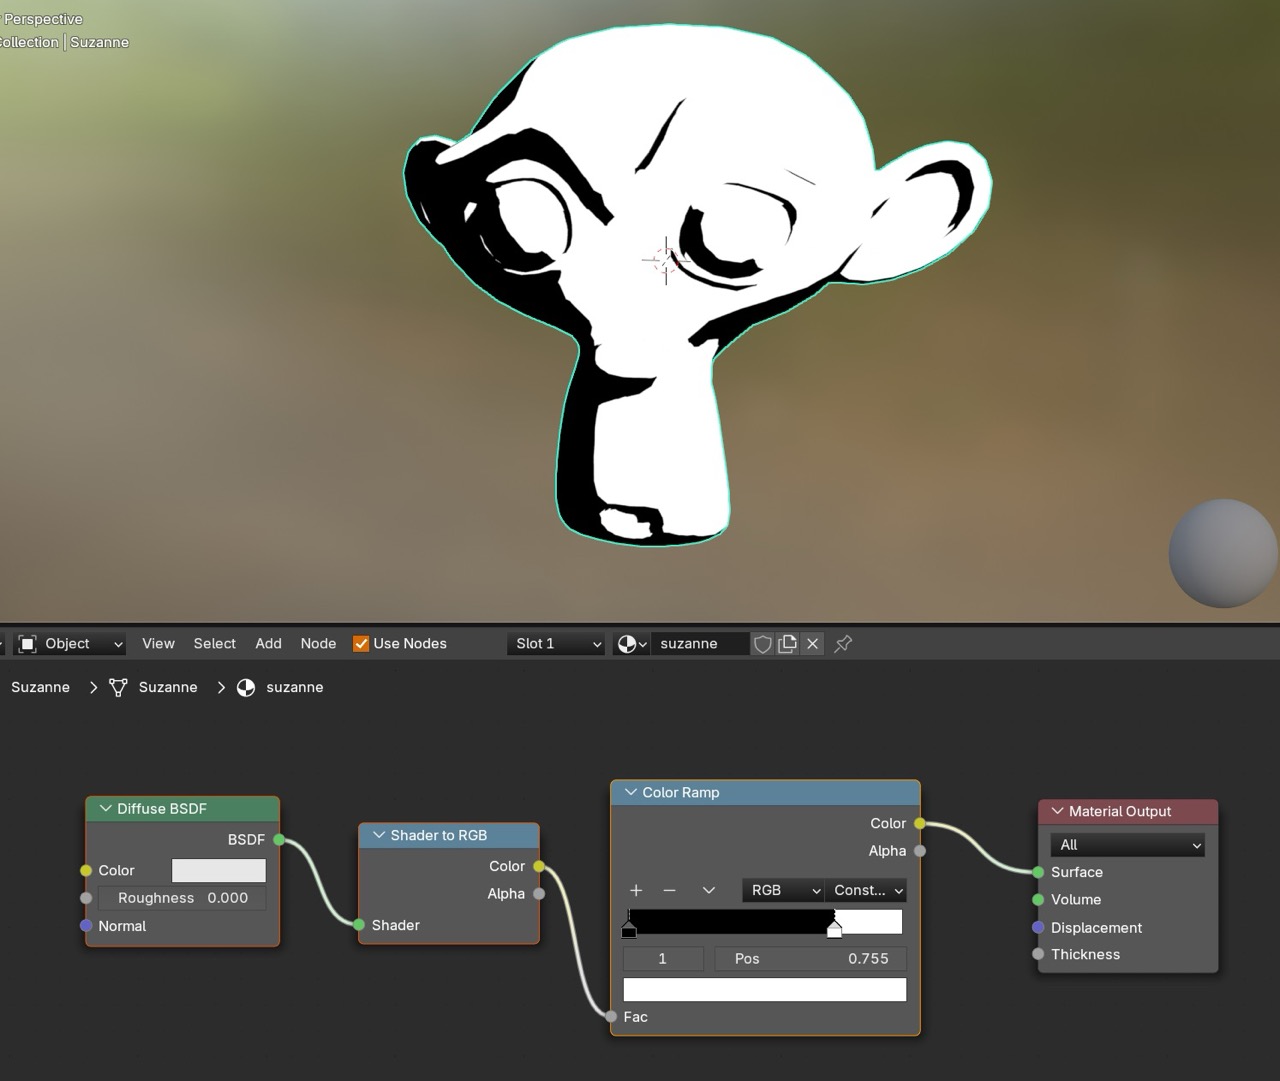This screenshot has width=1280, height=1081.
Task: Click Material Output Surface socket
Action: click(1038, 872)
